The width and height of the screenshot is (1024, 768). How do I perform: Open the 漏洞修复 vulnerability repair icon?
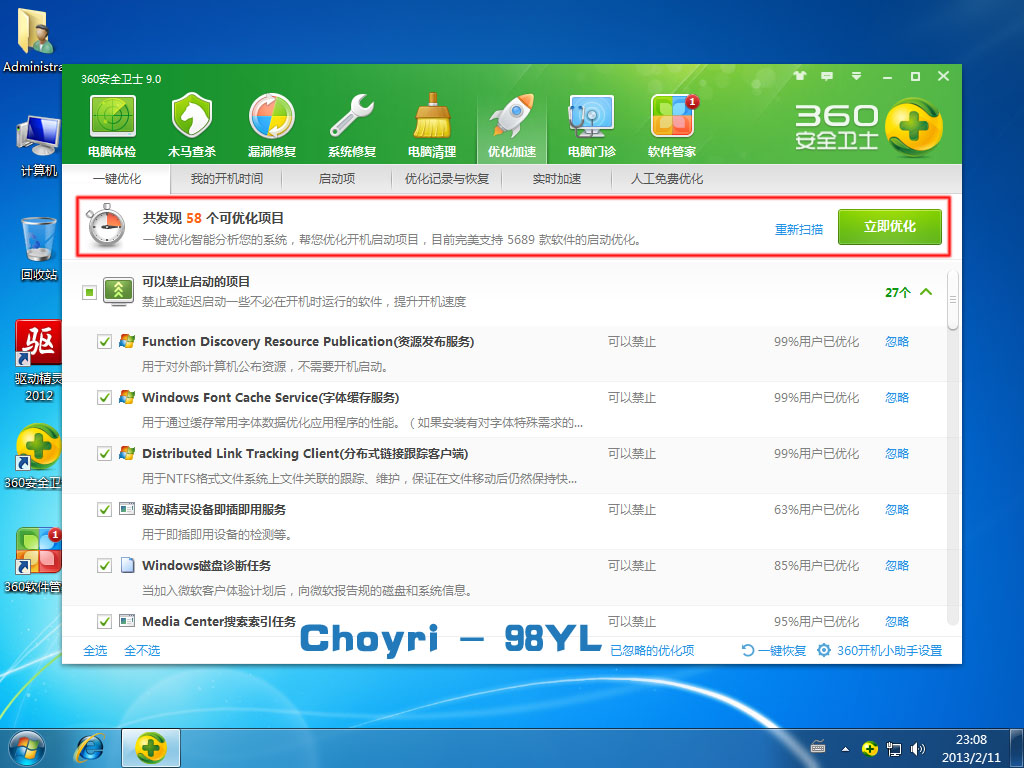271,127
